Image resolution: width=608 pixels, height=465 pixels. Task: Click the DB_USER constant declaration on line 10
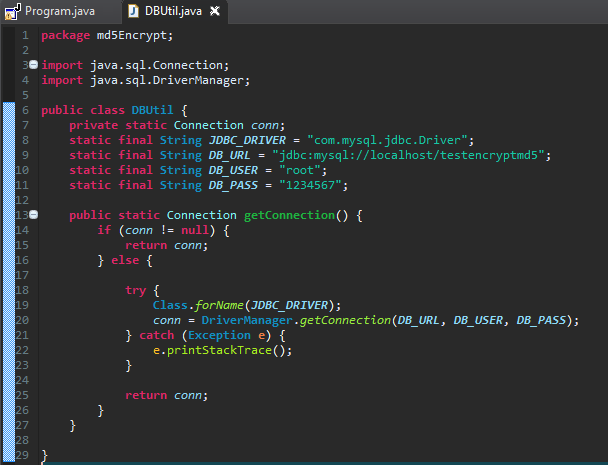tap(233, 170)
